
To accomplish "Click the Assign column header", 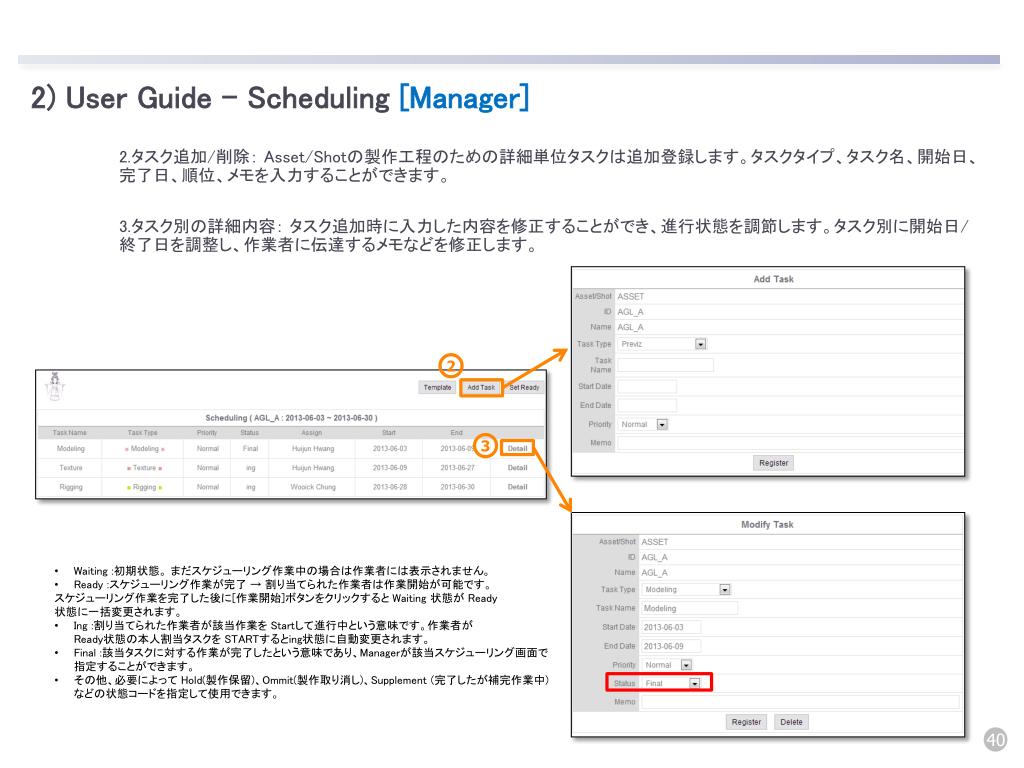I will (x=312, y=432).
